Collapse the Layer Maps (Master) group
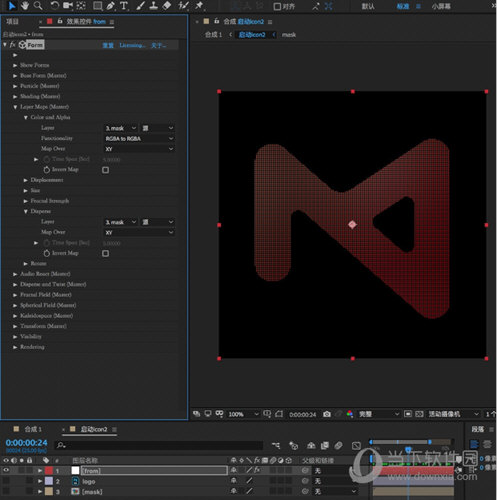The image size is (497, 500). click(x=15, y=107)
